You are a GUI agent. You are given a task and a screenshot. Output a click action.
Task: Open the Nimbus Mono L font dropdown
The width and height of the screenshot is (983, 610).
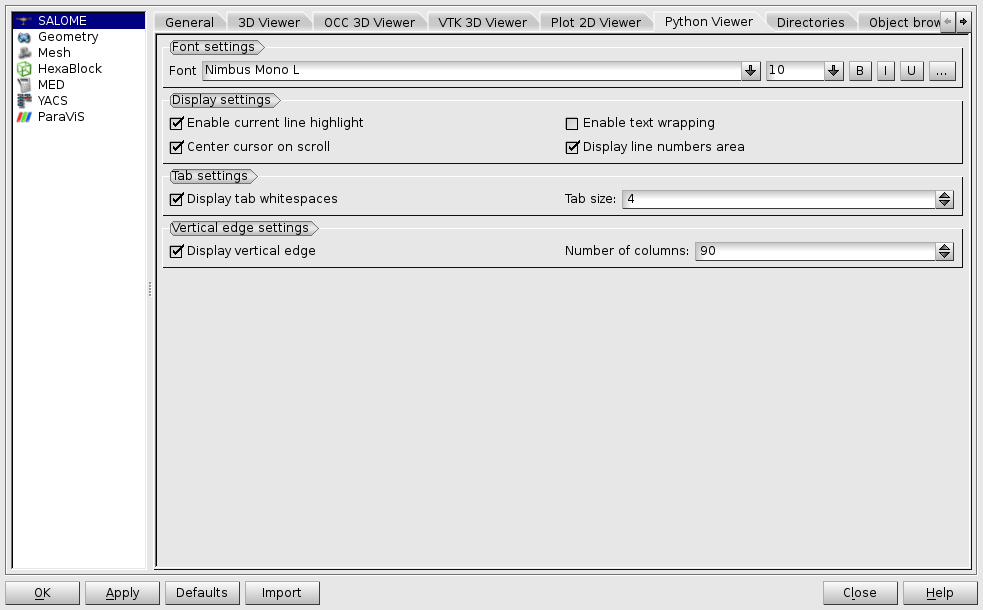point(751,71)
